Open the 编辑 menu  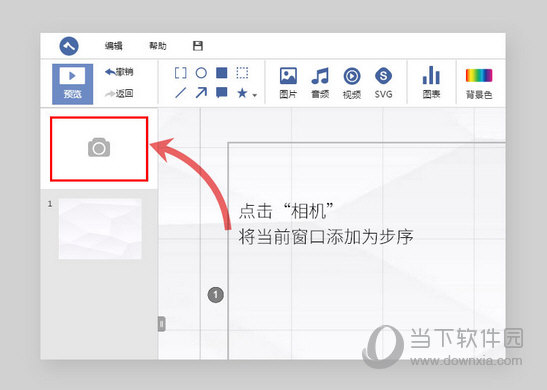pyautogui.click(x=114, y=46)
